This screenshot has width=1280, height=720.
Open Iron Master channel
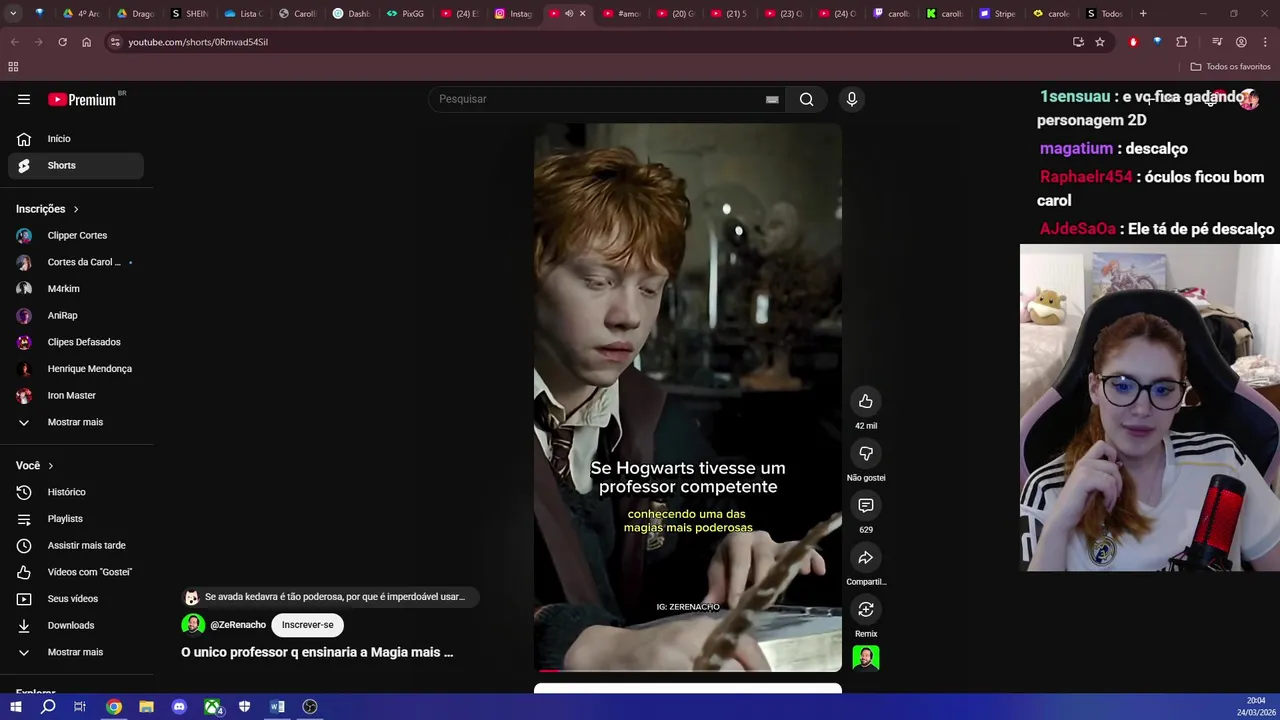76,395
